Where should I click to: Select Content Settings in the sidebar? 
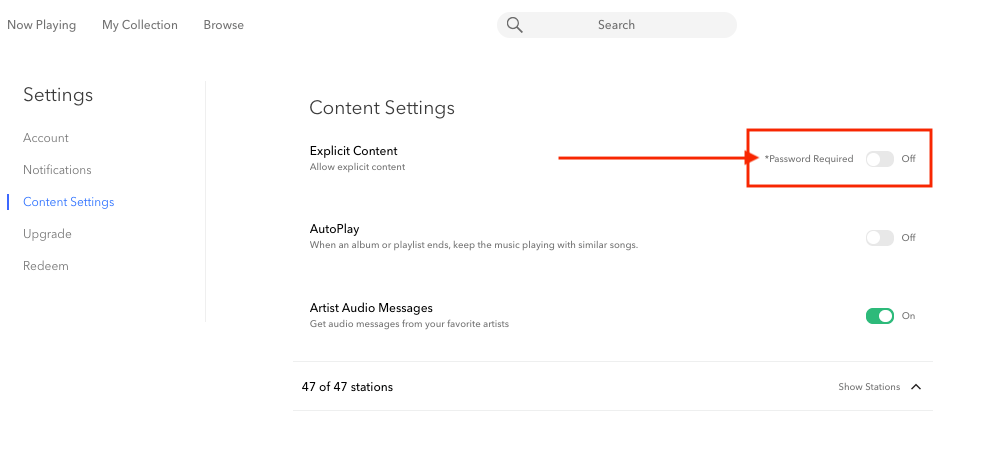pos(69,202)
